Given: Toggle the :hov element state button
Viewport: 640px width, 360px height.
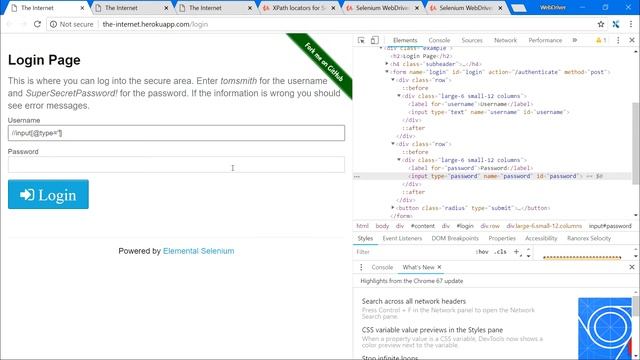Looking at the screenshot, I should pos(482,252).
